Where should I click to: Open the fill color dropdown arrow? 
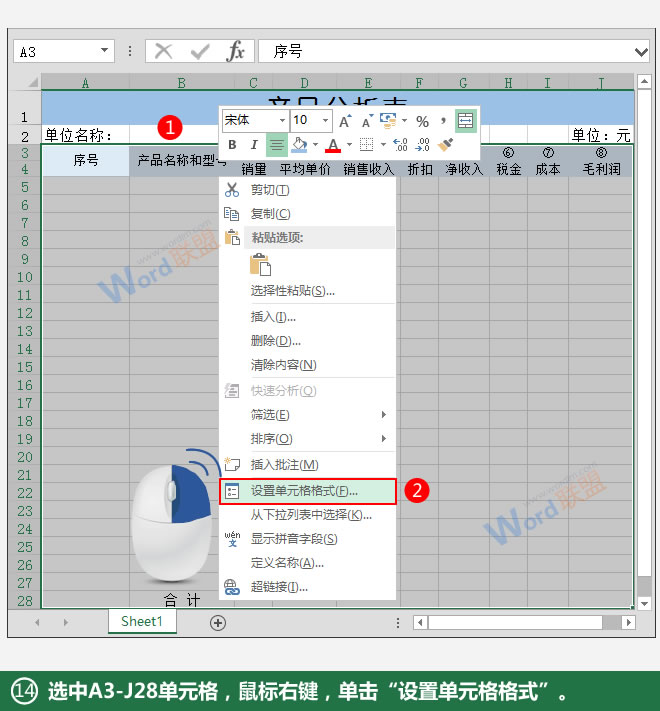[x=315, y=145]
